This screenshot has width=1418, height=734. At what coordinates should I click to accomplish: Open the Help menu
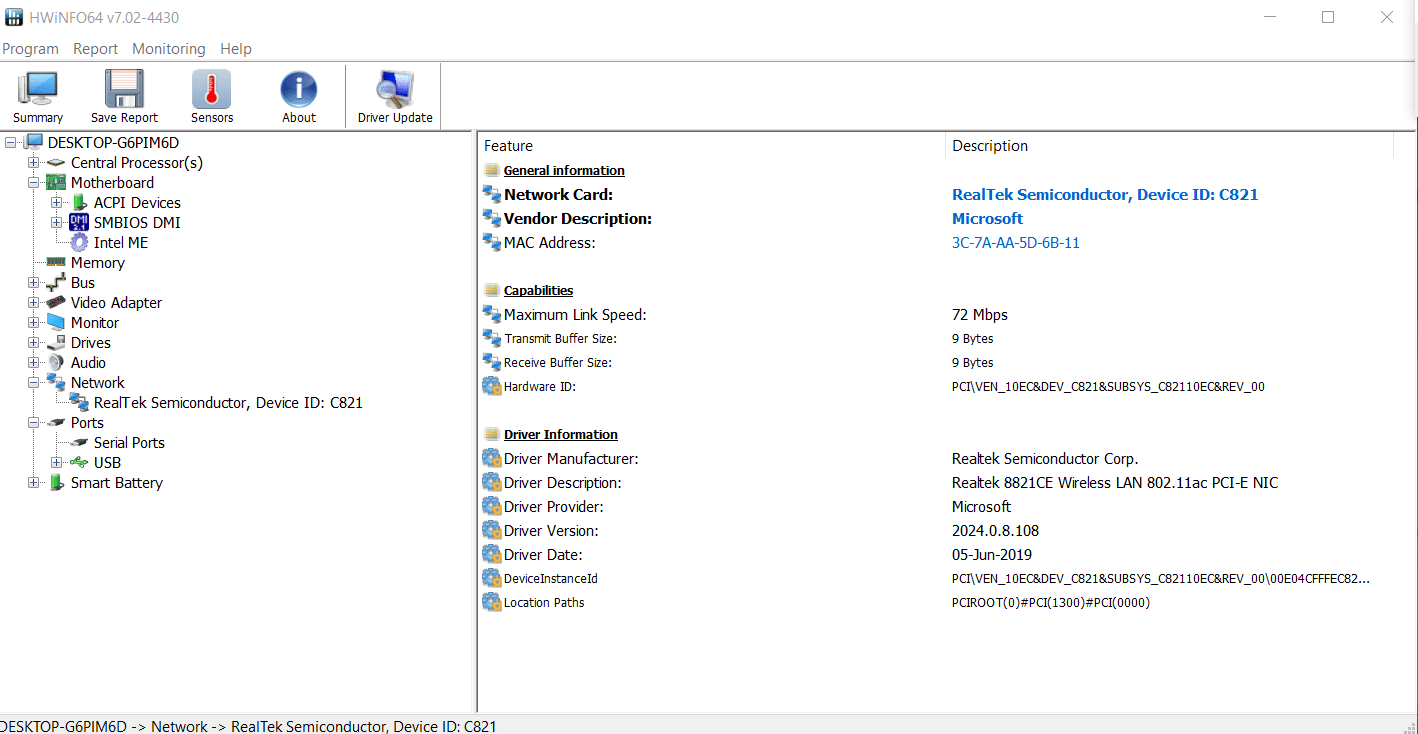point(236,48)
